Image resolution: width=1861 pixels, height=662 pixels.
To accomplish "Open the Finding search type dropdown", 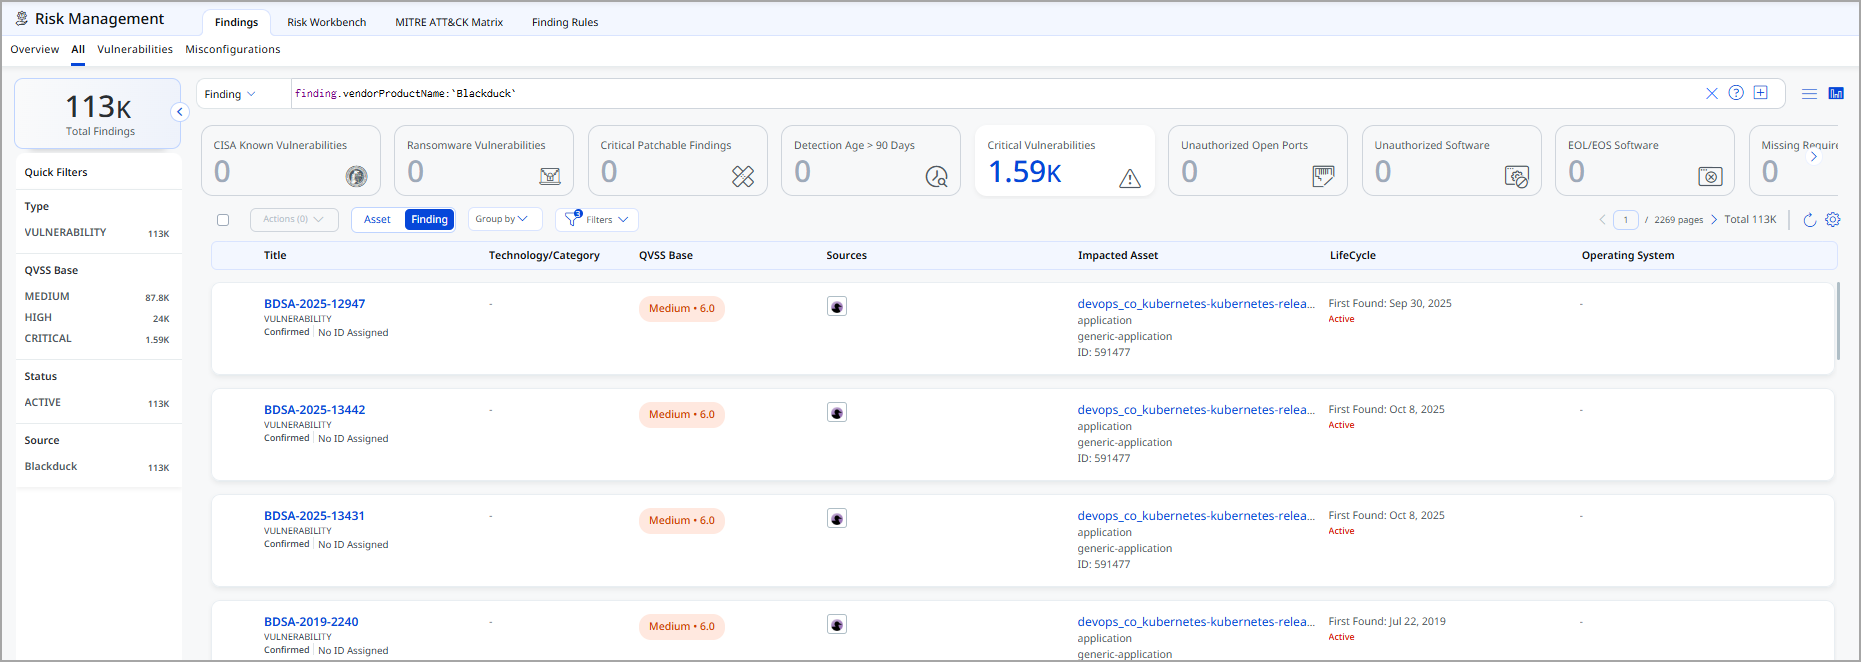I will pyautogui.click(x=230, y=94).
